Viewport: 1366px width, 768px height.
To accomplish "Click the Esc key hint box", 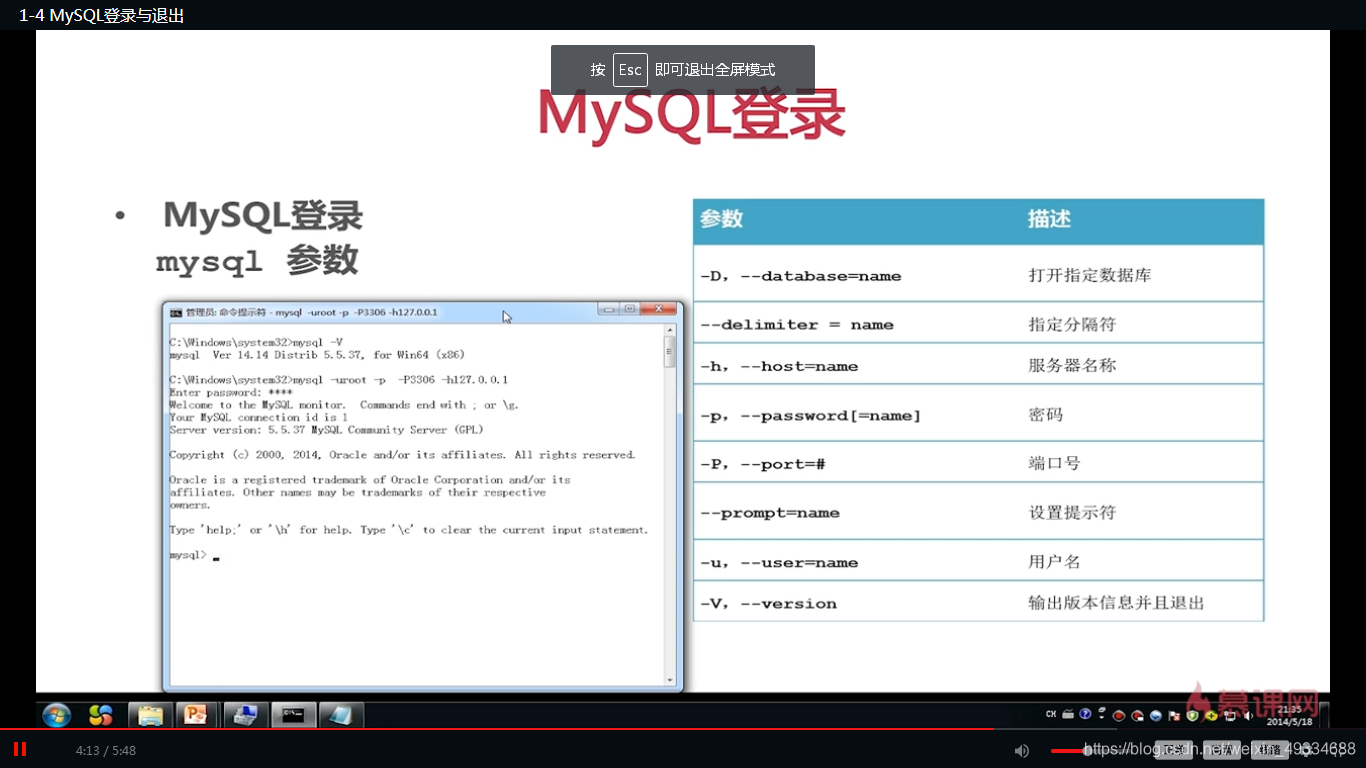I will [630, 70].
